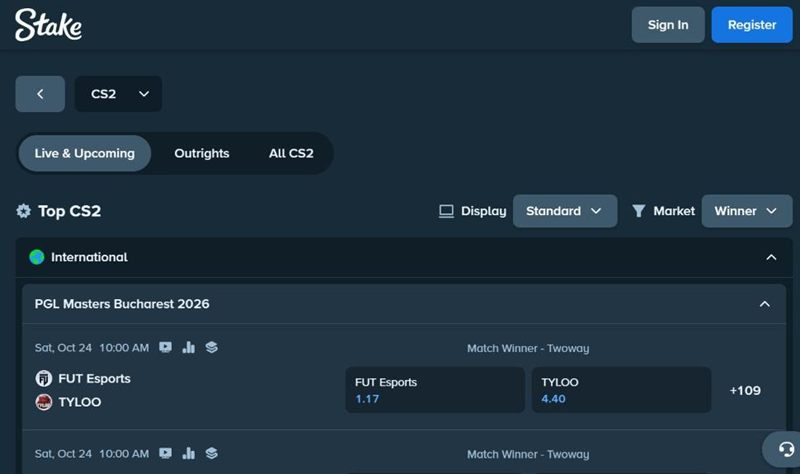Screen dimensions: 800x474
Task: Bet on FUT Esports at 1.17
Action: pos(435,390)
